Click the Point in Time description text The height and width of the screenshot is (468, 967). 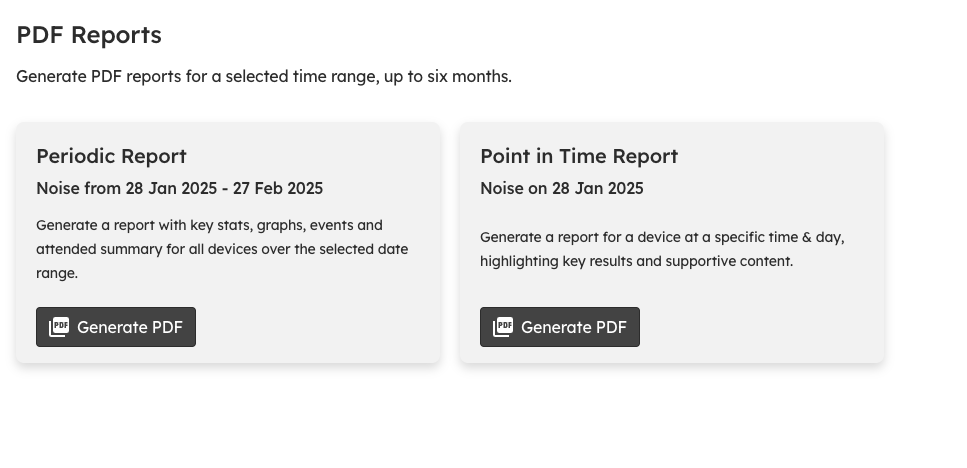point(662,249)
